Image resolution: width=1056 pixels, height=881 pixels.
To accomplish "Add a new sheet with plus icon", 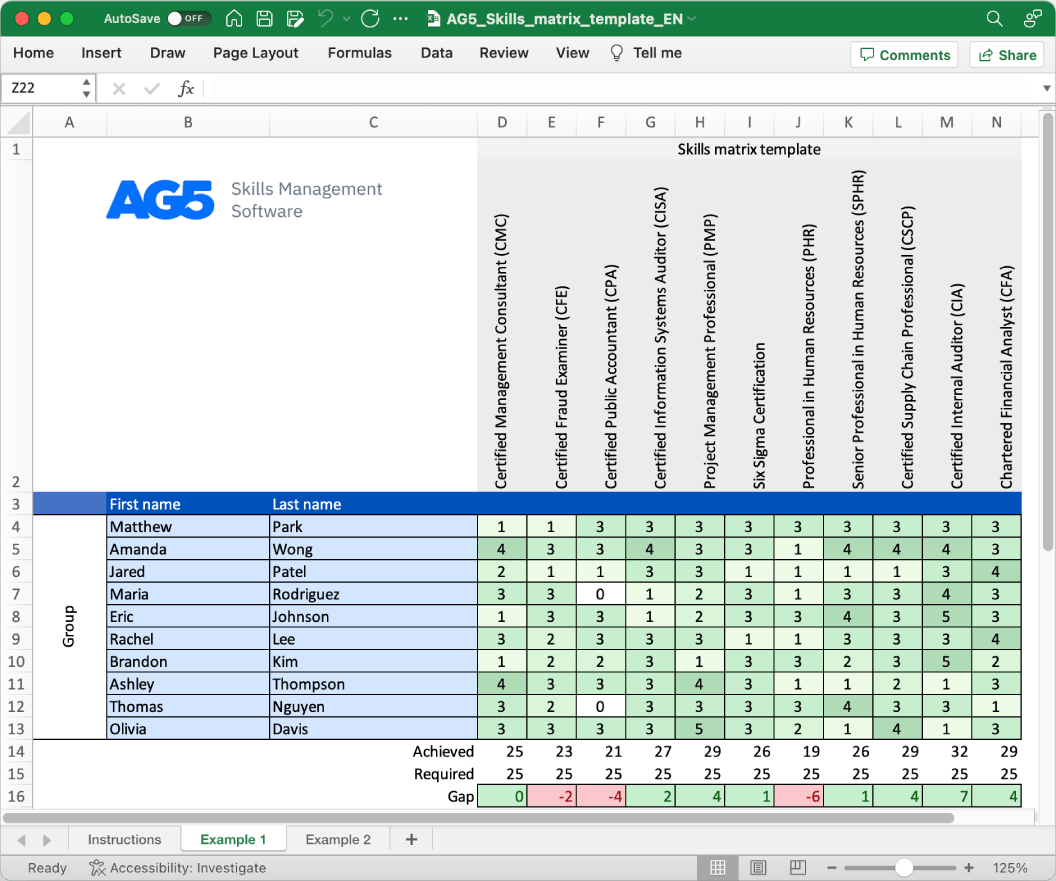I will click(x=411, y=840).
